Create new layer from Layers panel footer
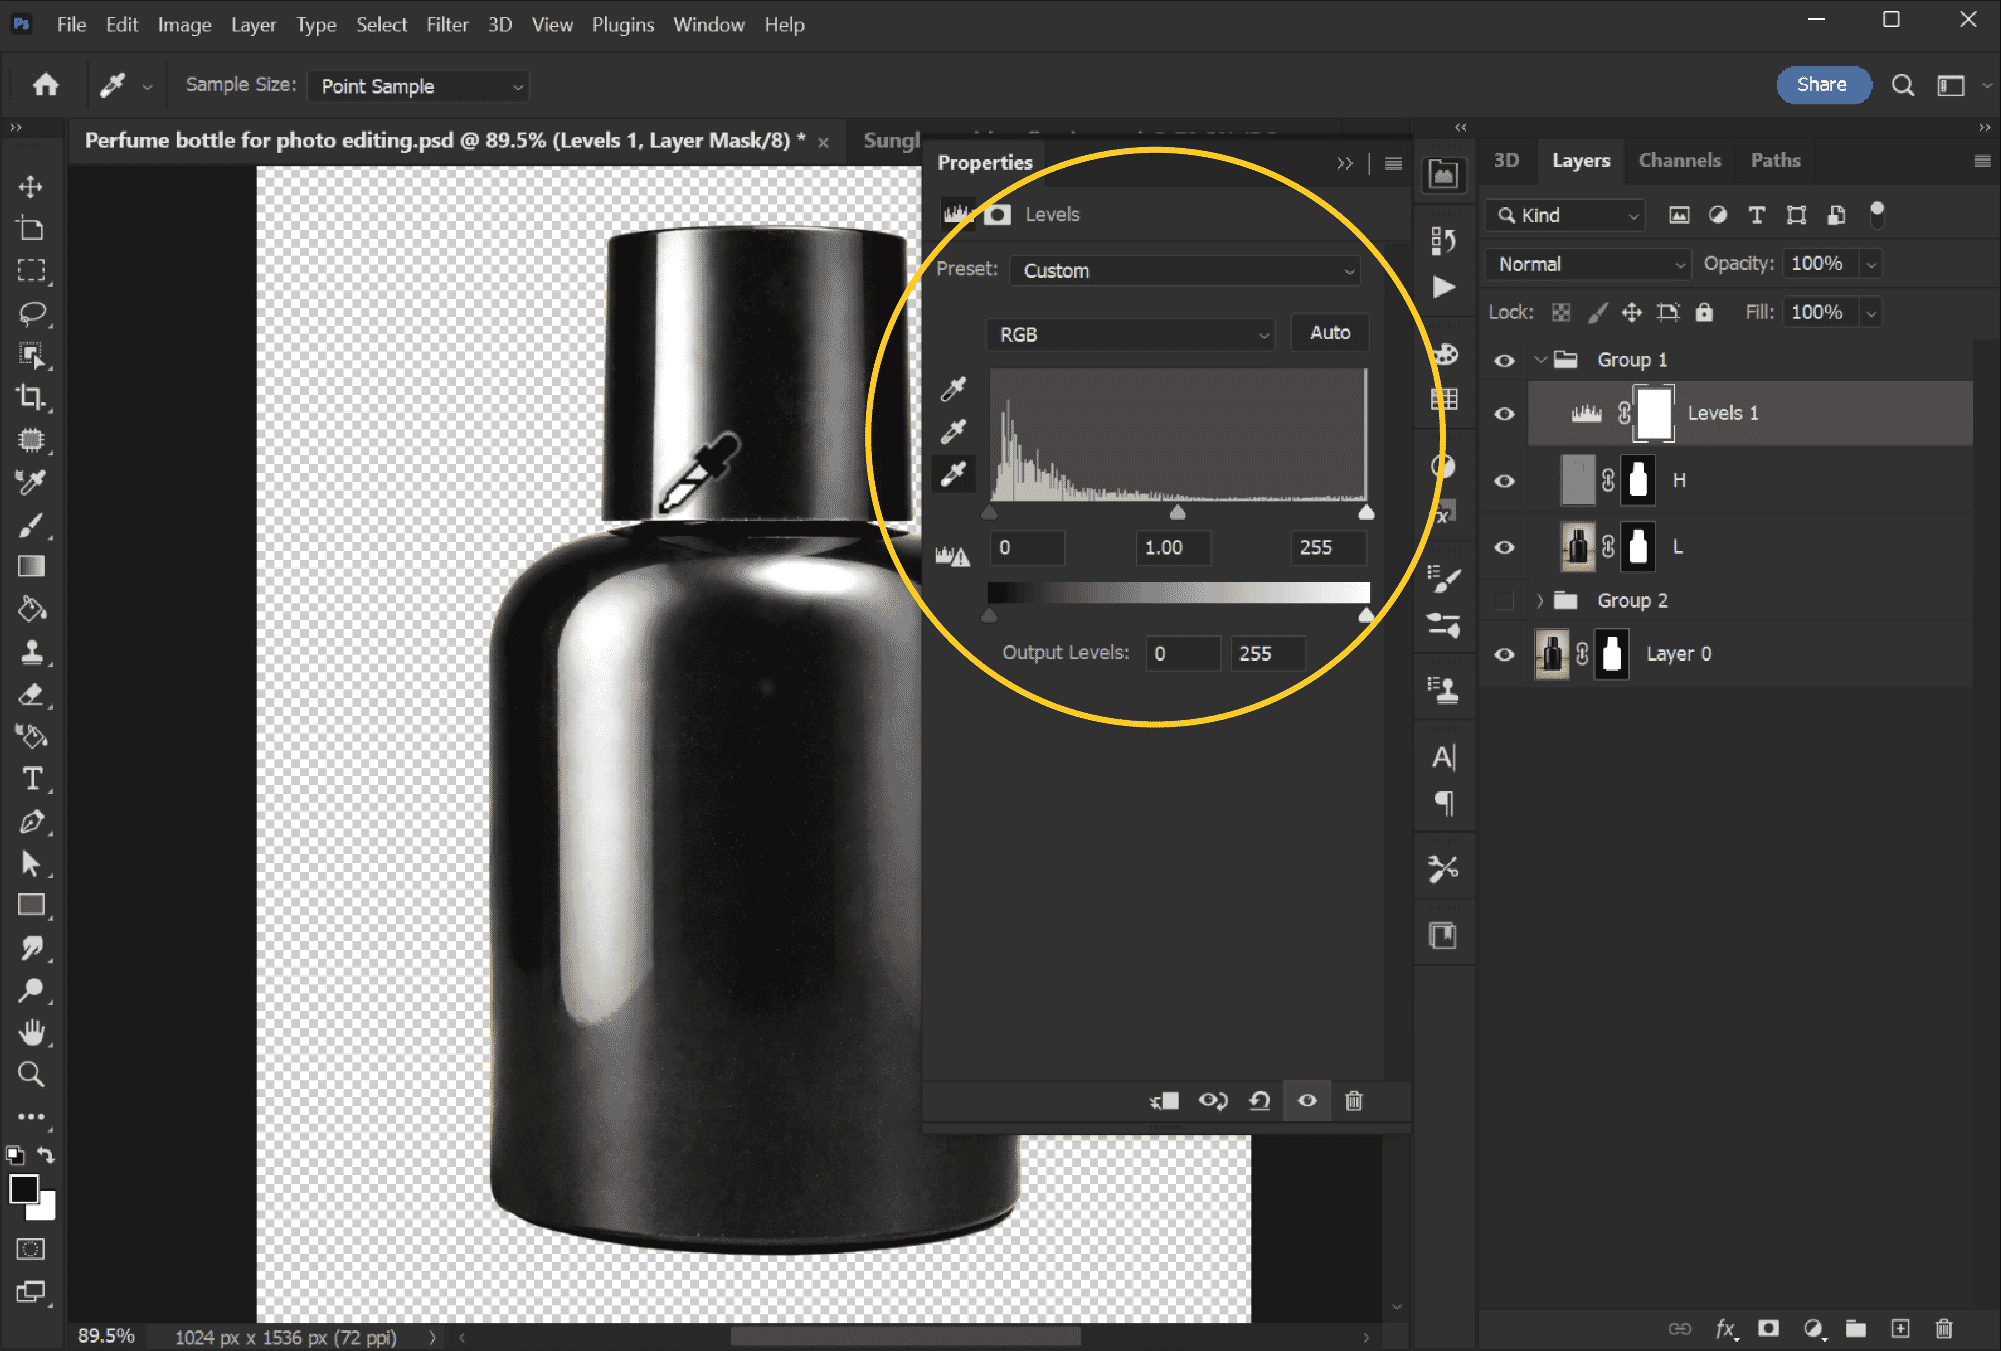 1900,1328
